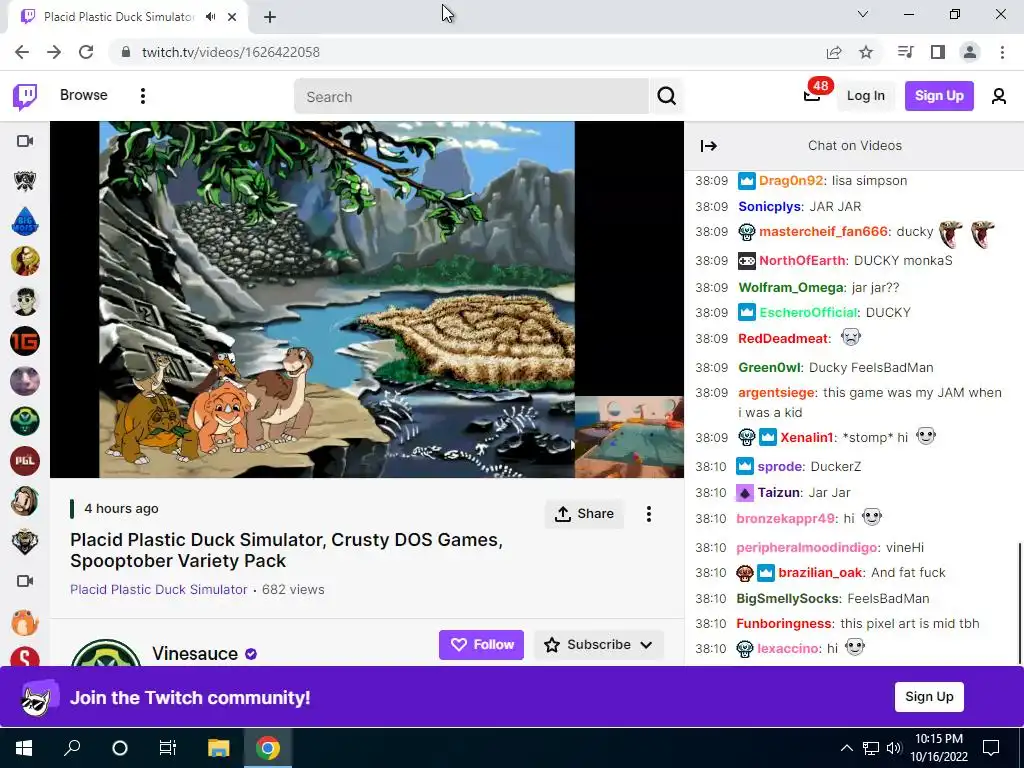The image size is (1024, 768).
Task: Click username EscheroOfficial in chat
Action: [808, 313]
